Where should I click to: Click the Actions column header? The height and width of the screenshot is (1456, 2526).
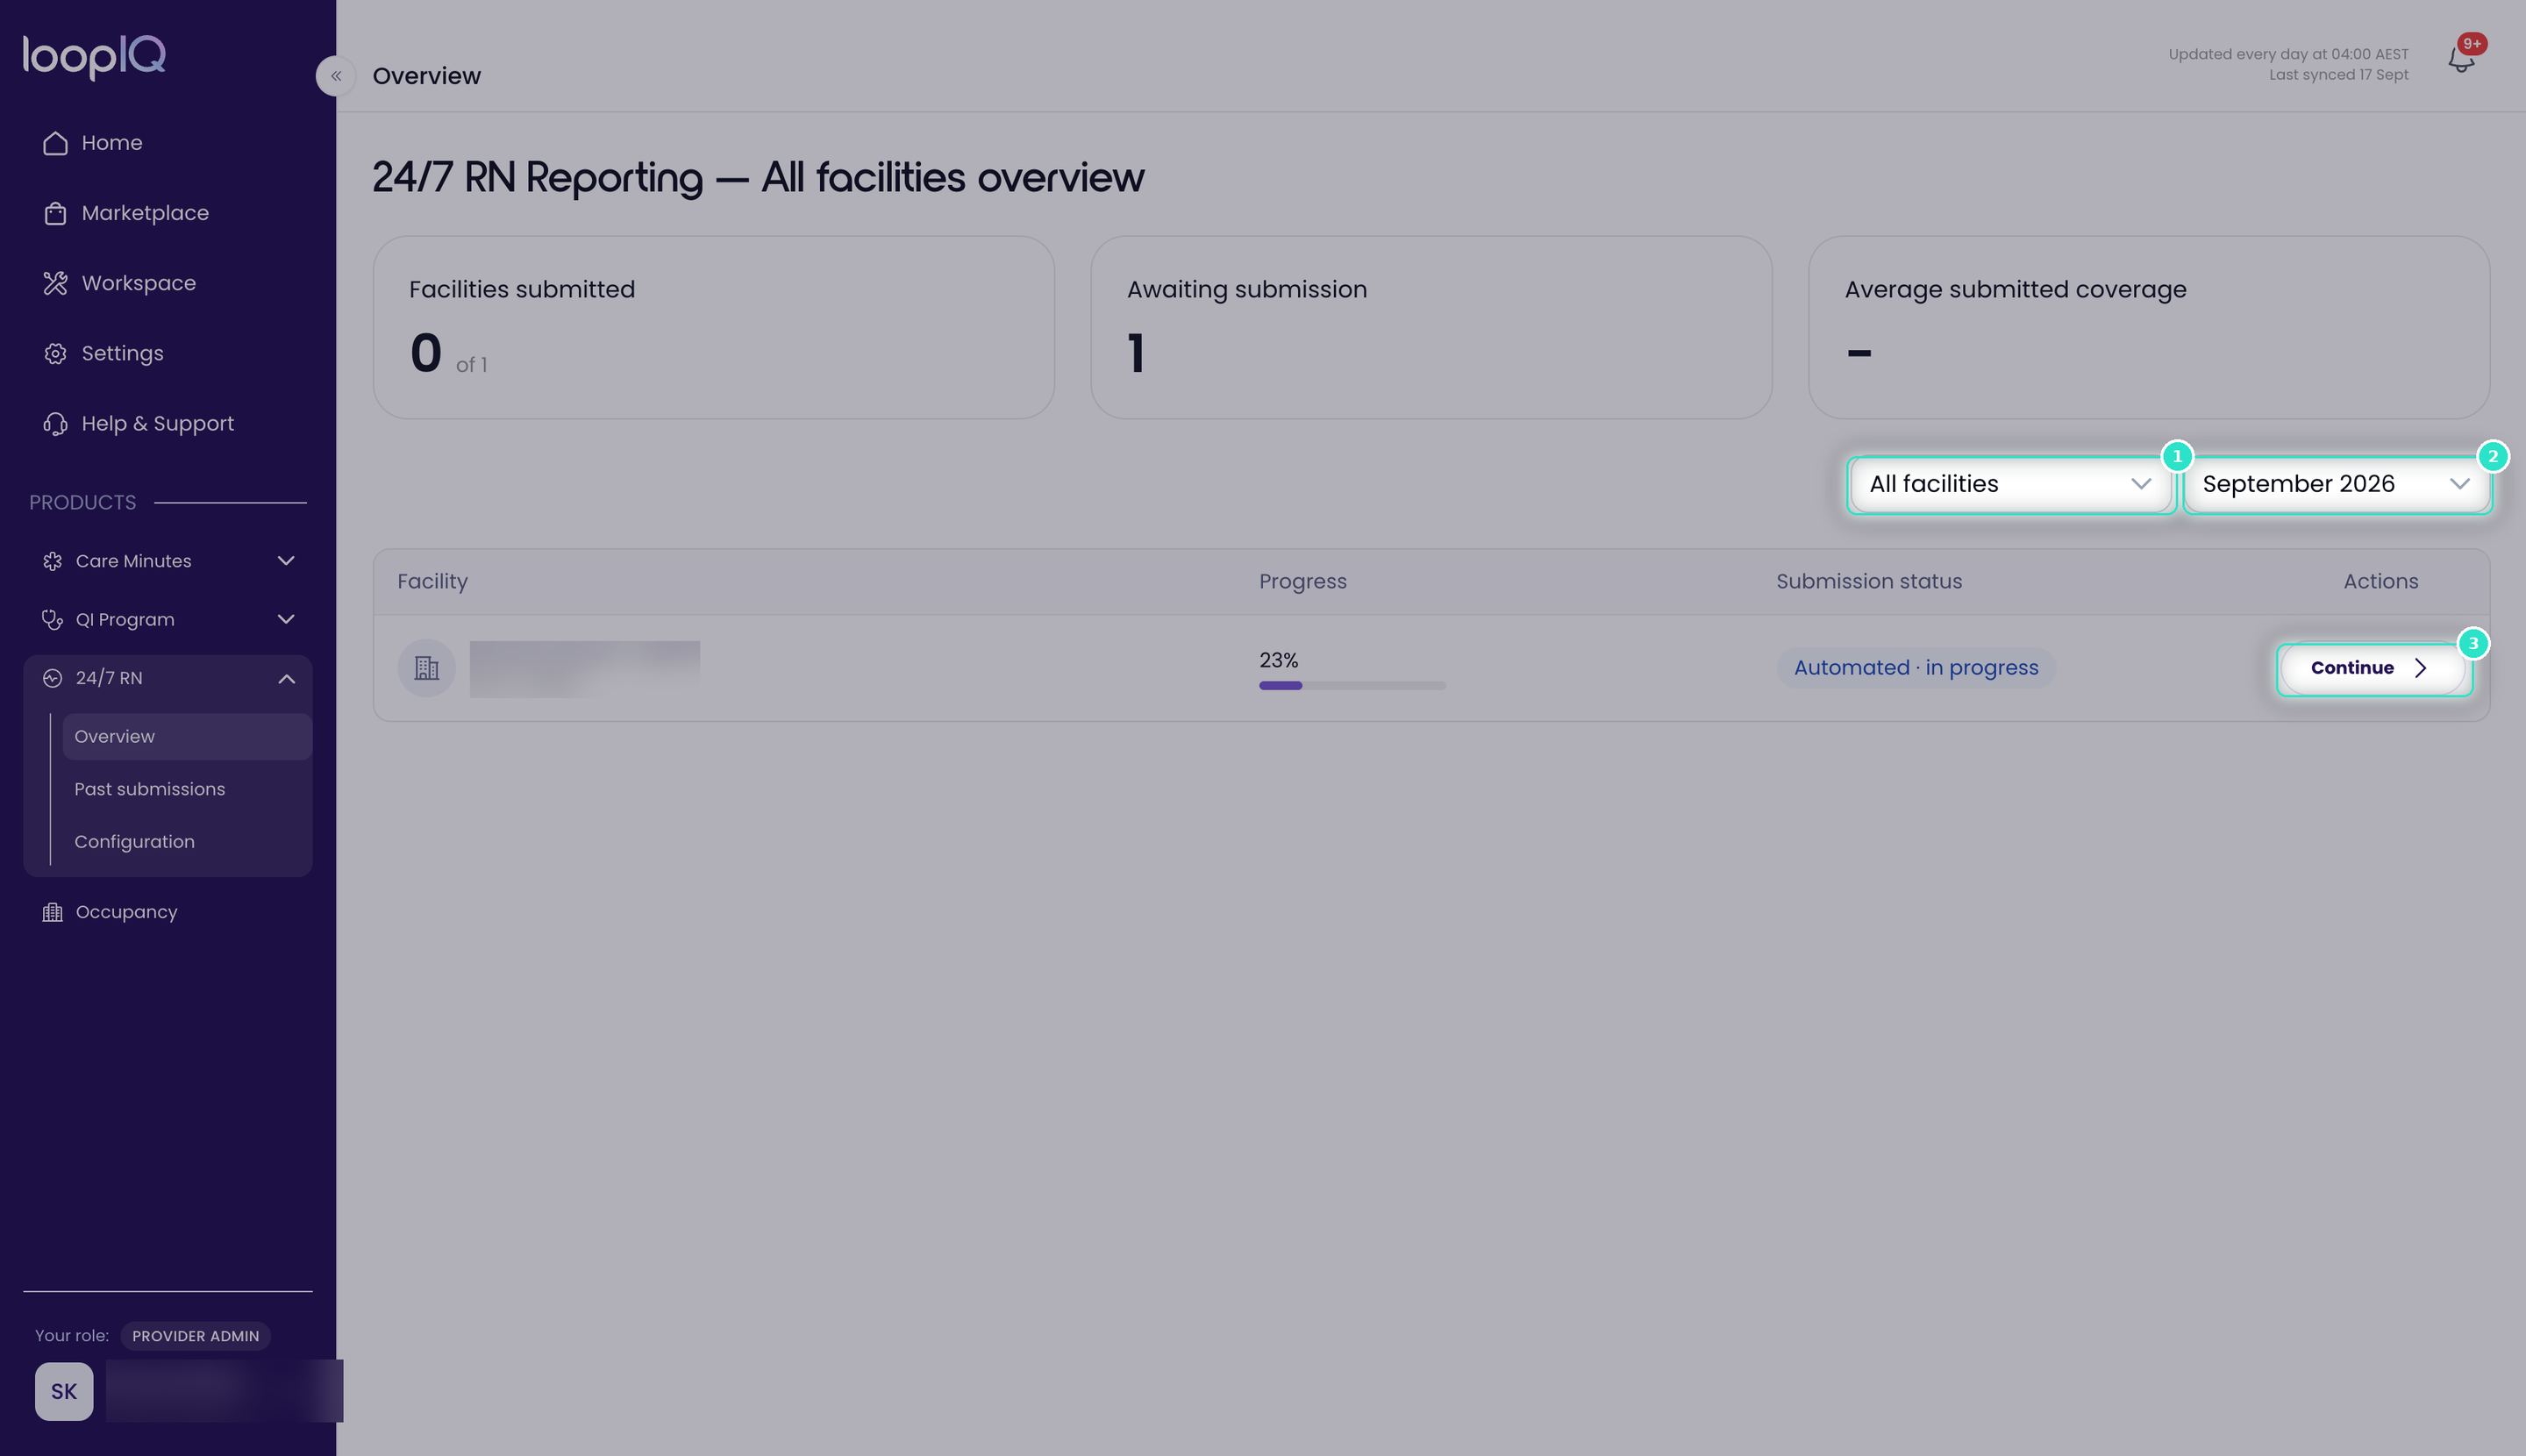pyautogui.click(x=2380, y=582)
